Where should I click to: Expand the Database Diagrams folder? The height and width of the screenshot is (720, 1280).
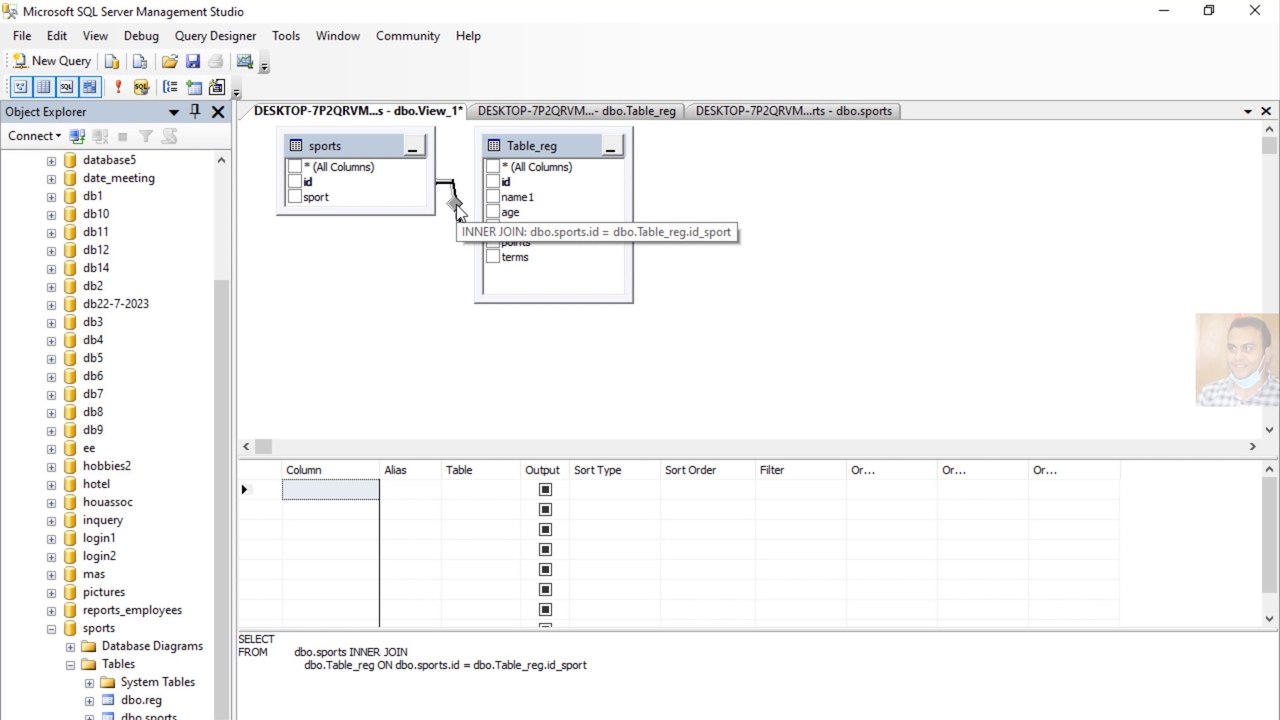tap(70, 646)
